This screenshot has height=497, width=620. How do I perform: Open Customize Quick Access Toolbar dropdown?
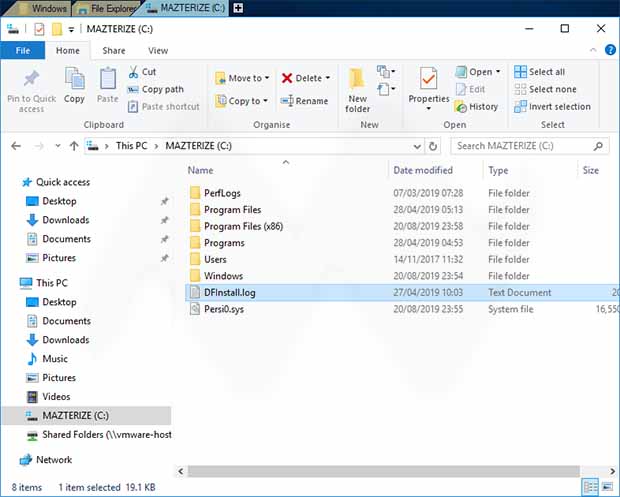coord(71,29)
